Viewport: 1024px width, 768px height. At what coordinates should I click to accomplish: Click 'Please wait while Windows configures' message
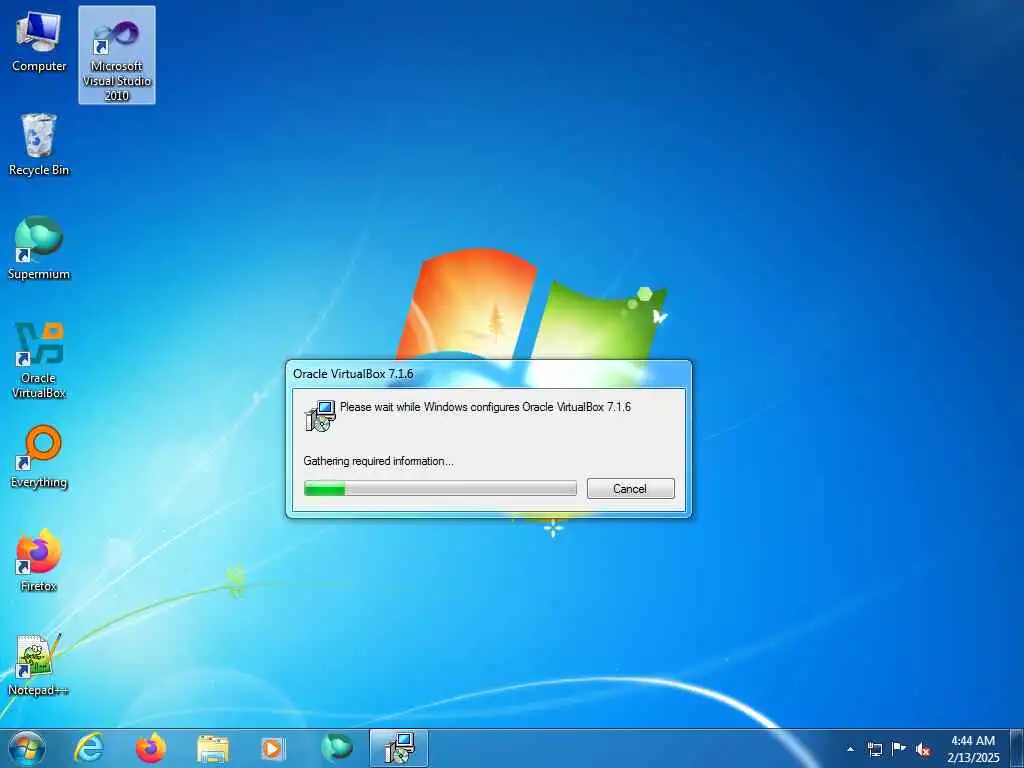click(x=485, y=407)
